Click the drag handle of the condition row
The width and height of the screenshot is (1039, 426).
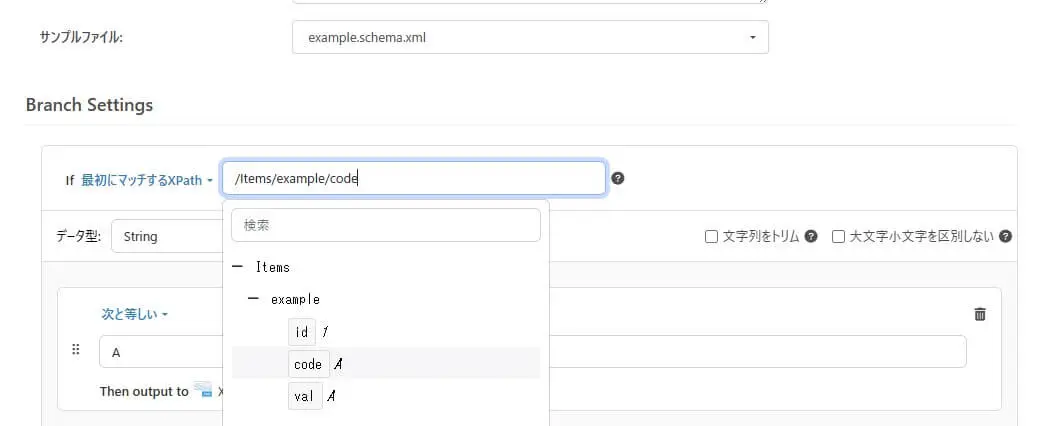75,350
